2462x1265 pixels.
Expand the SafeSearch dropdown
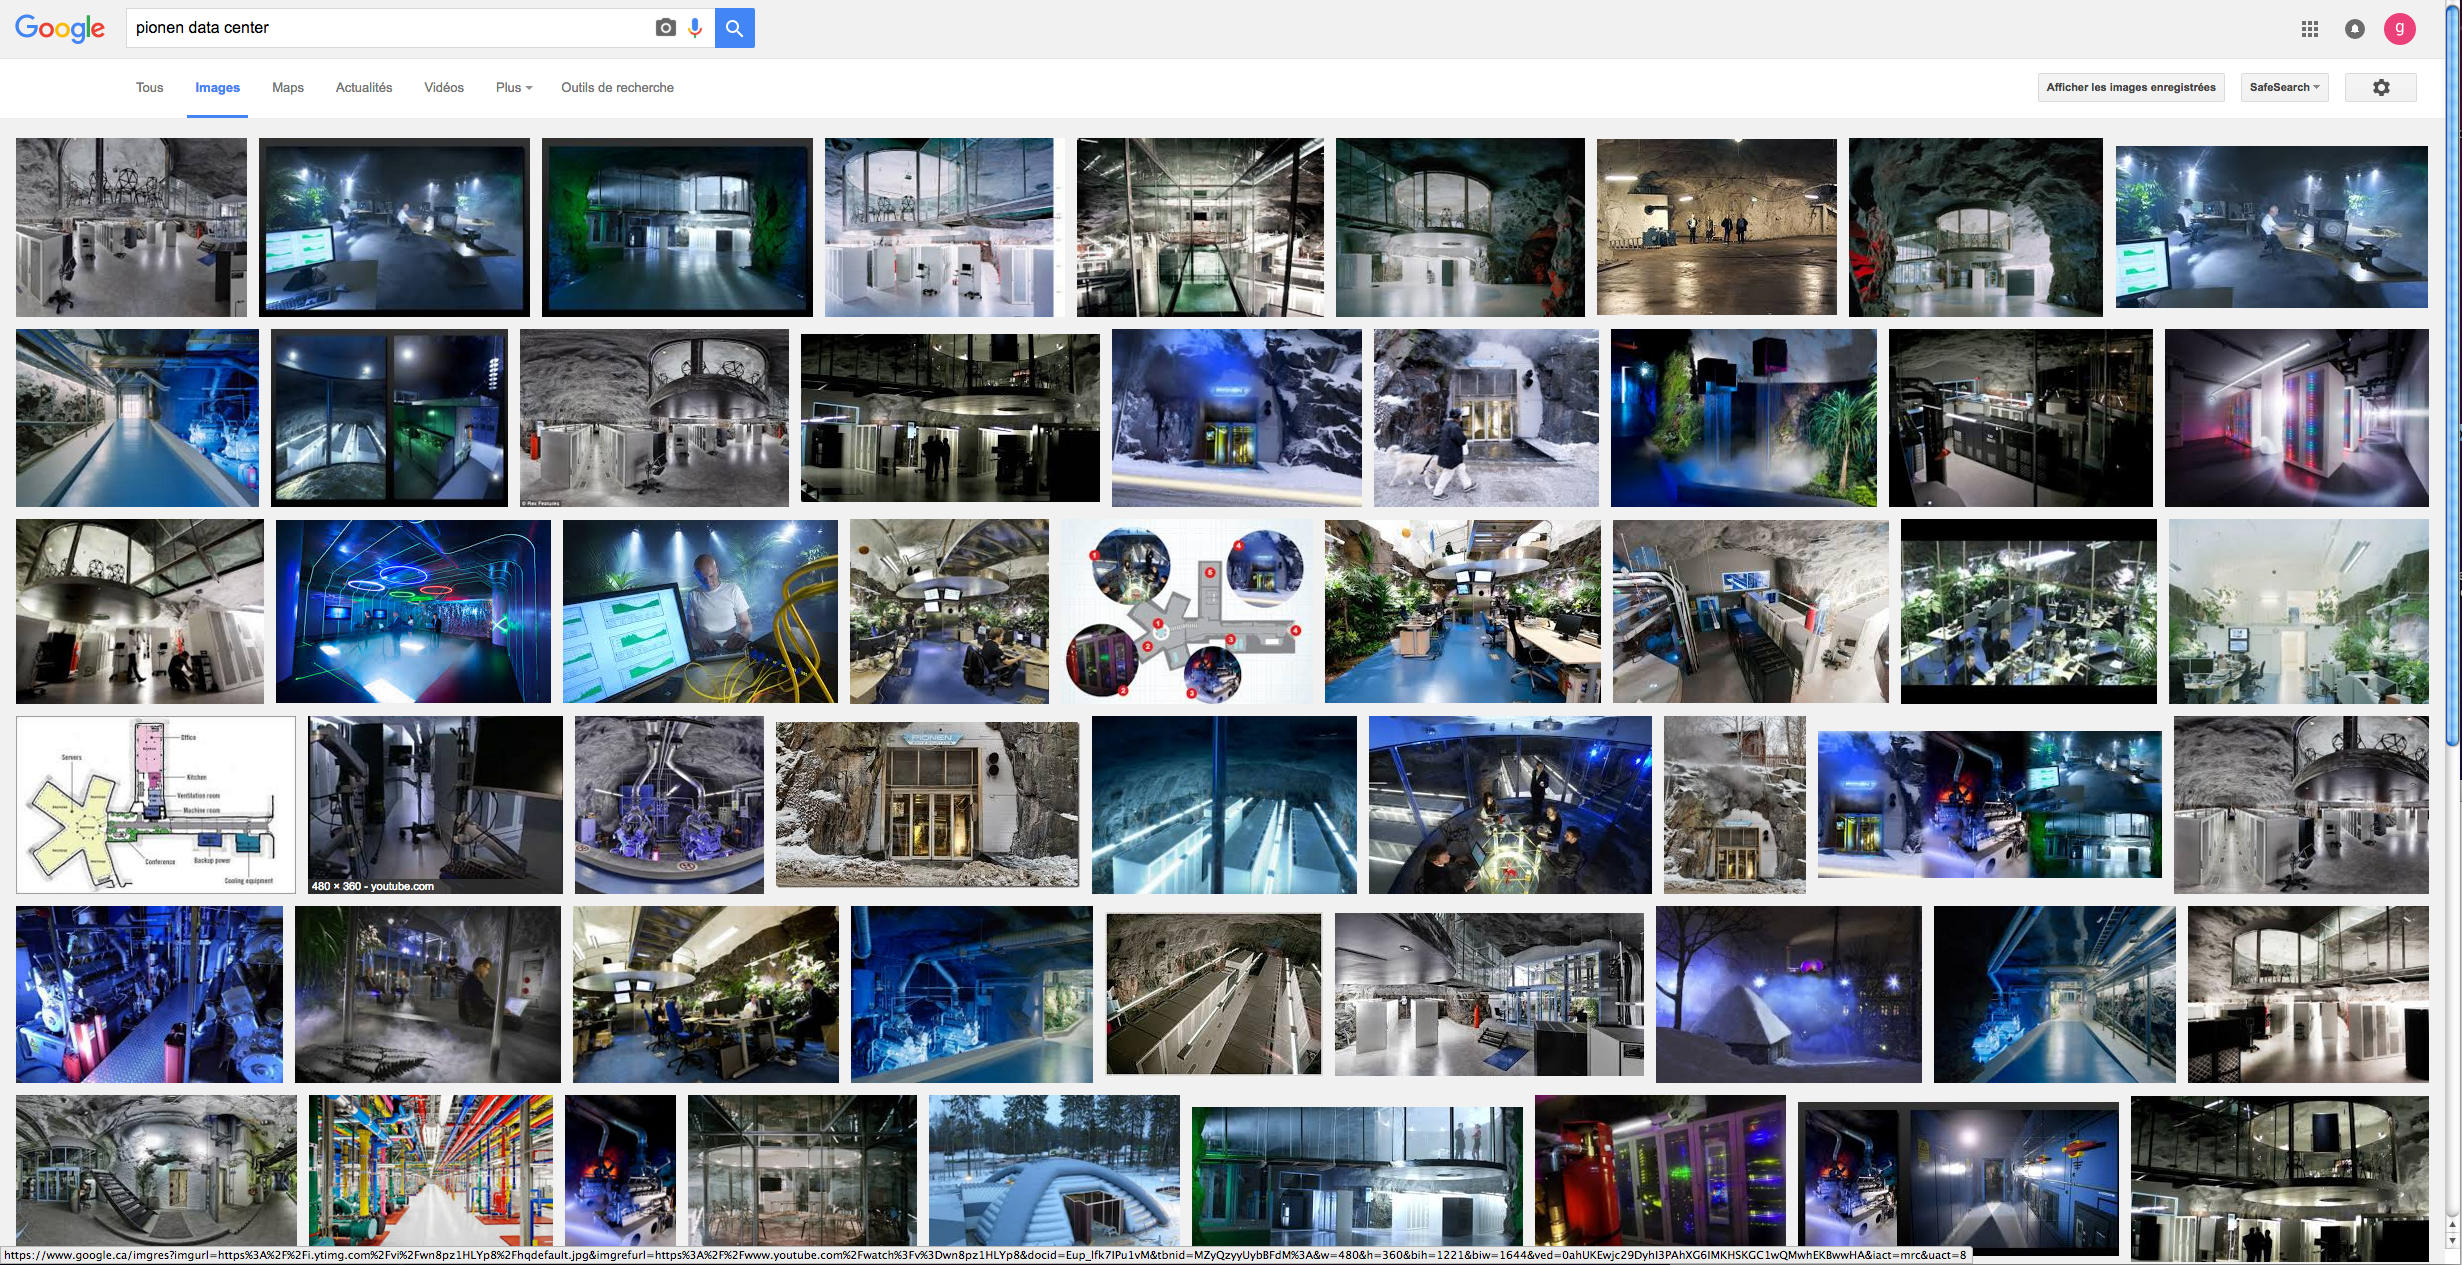2284,88
